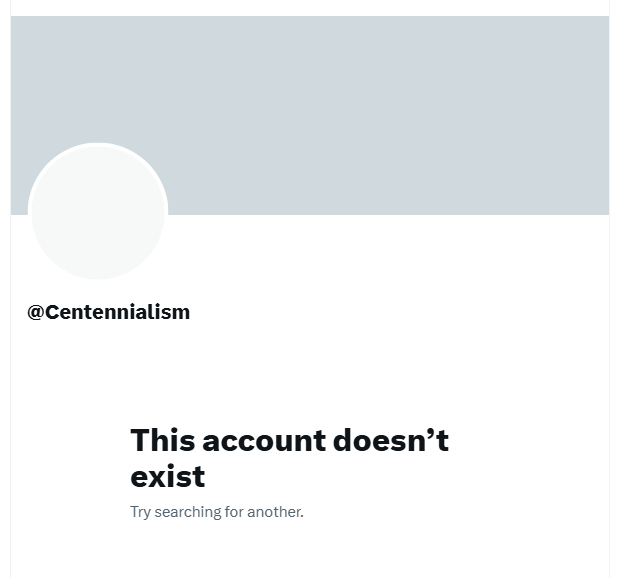The width and height of the screenshot is (622, 578).
Task: Click the "Try searching for another." message
Action: click(217, 512)
